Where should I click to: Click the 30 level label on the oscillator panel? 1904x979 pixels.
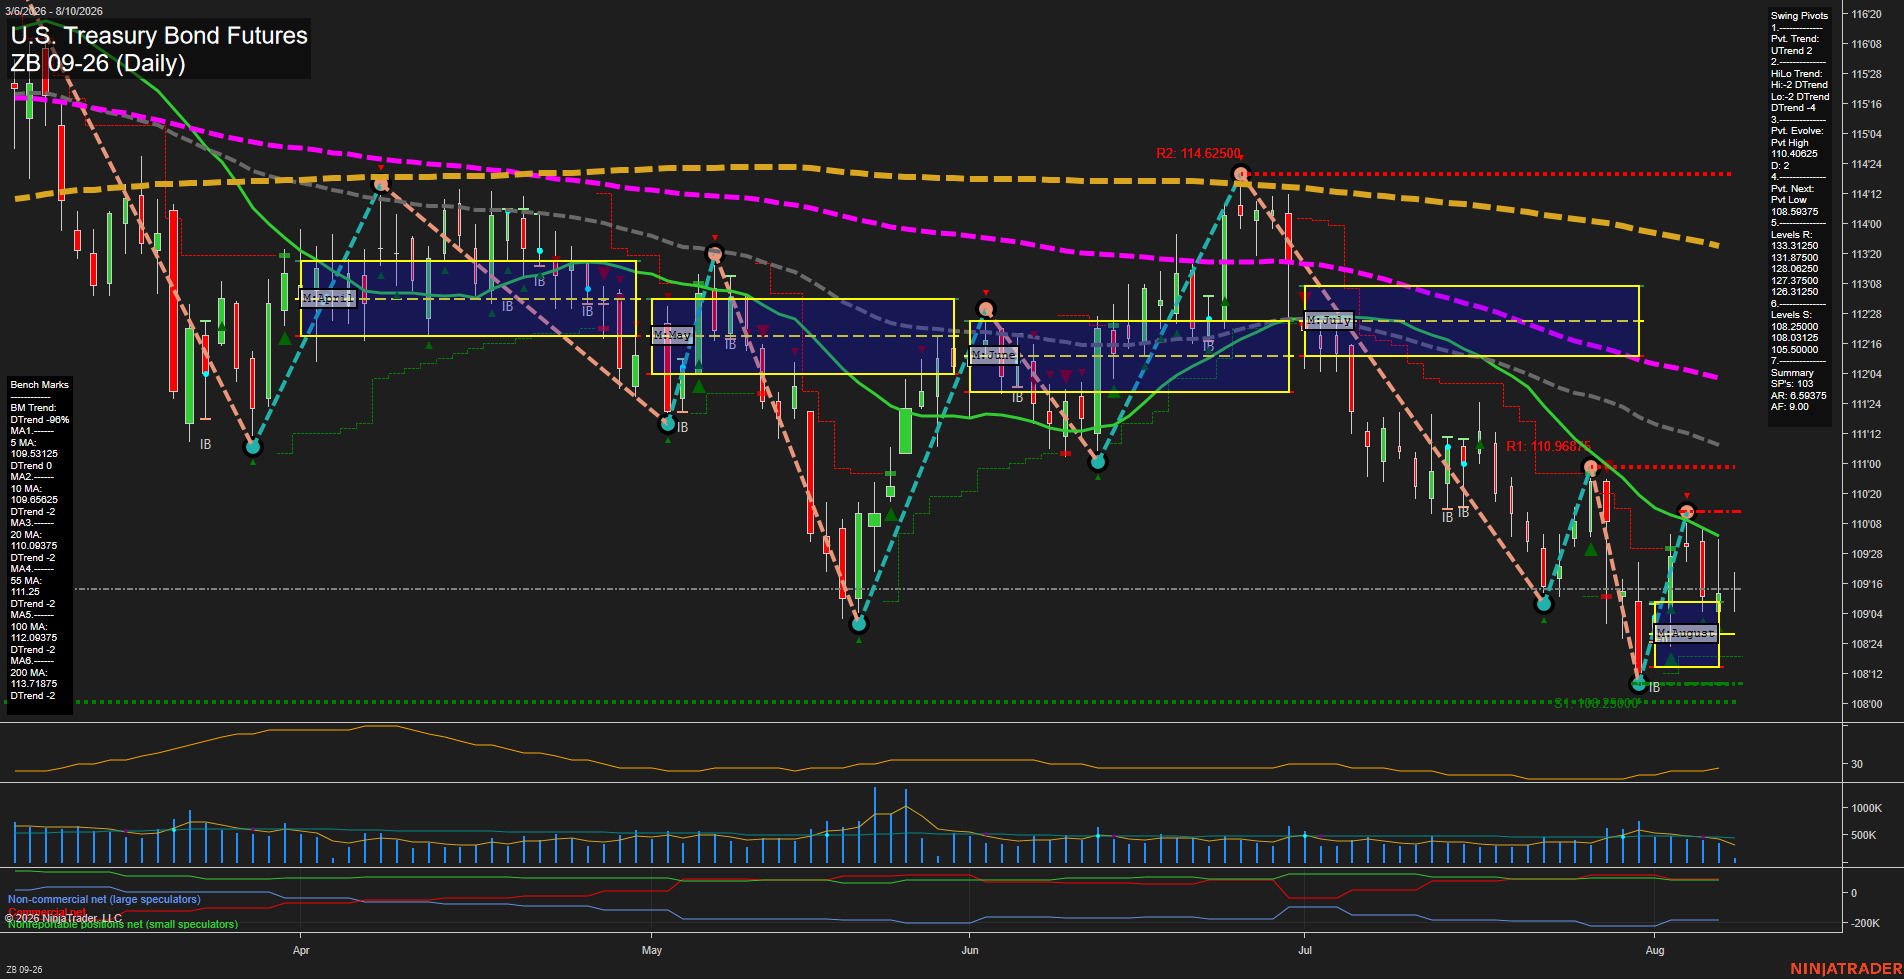point(1857,764)
